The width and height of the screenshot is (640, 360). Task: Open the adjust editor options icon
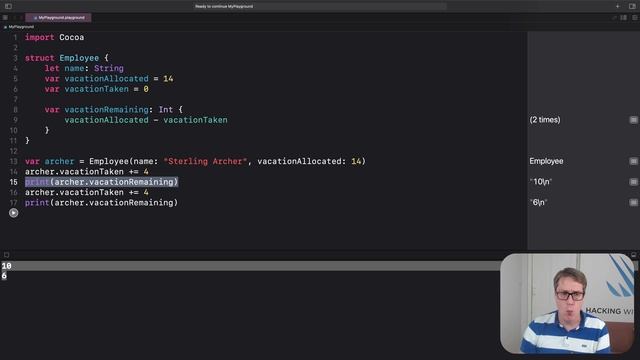tap(624, 18)
